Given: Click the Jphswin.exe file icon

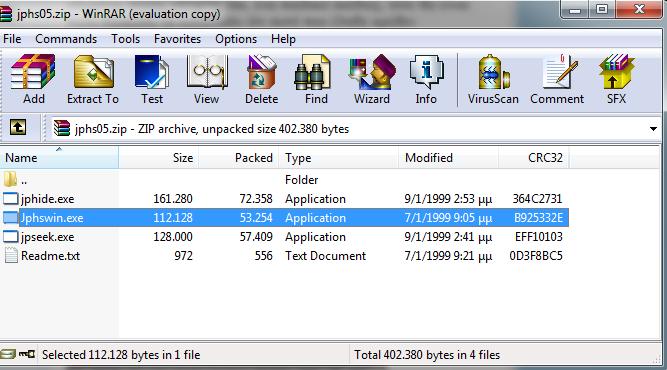Looking at the screenshot, I should 11,218.
